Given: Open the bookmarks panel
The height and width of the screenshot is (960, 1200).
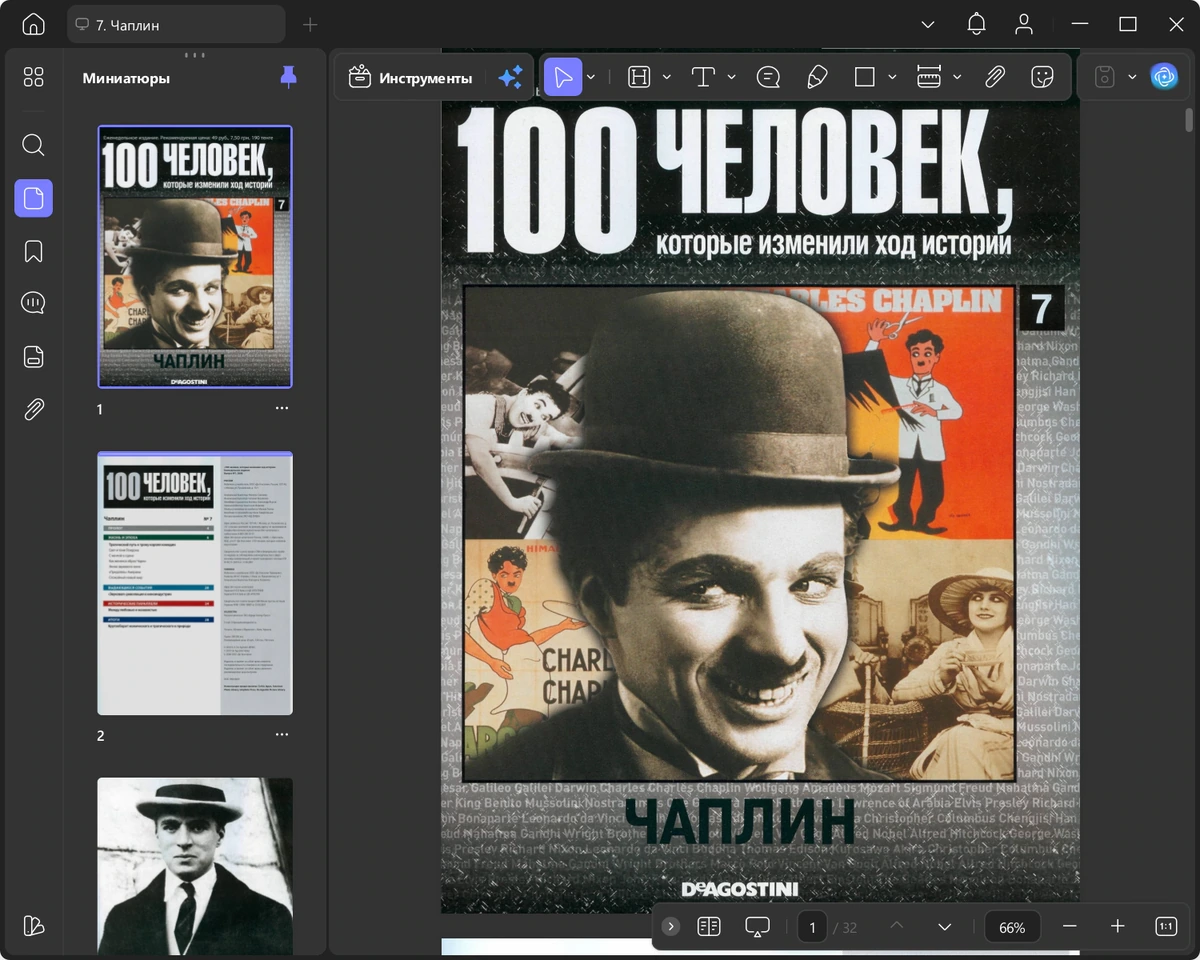Looking at the screenshot, I should pyautogui.click(x=33, y=251).
